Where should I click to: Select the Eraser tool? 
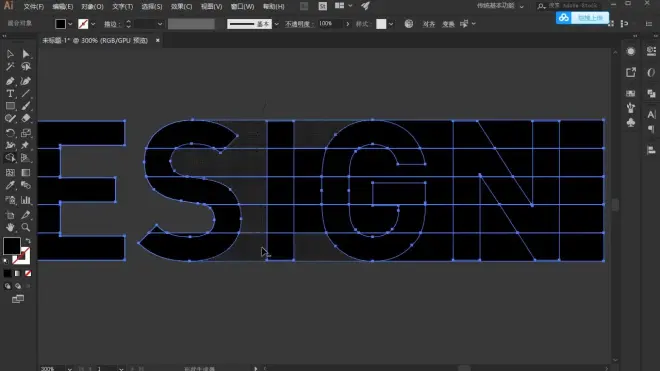point(26,119)
